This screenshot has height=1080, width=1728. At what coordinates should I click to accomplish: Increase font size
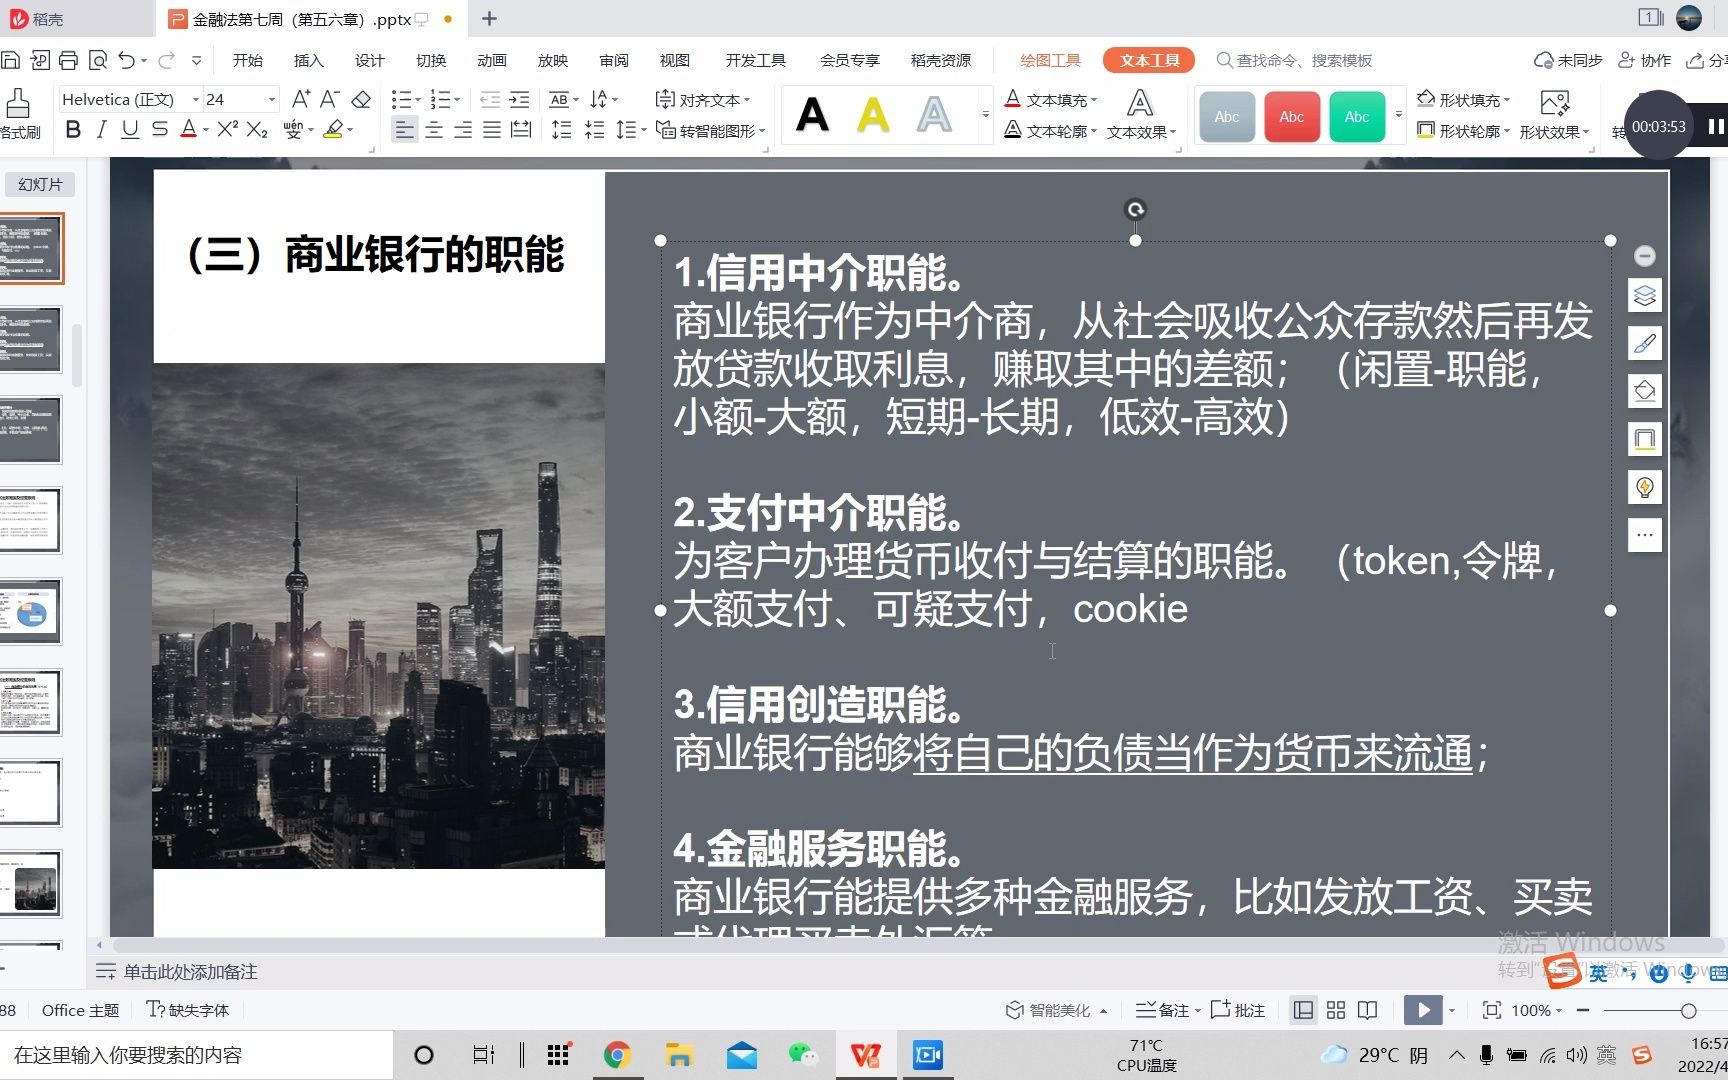[300, 99]
